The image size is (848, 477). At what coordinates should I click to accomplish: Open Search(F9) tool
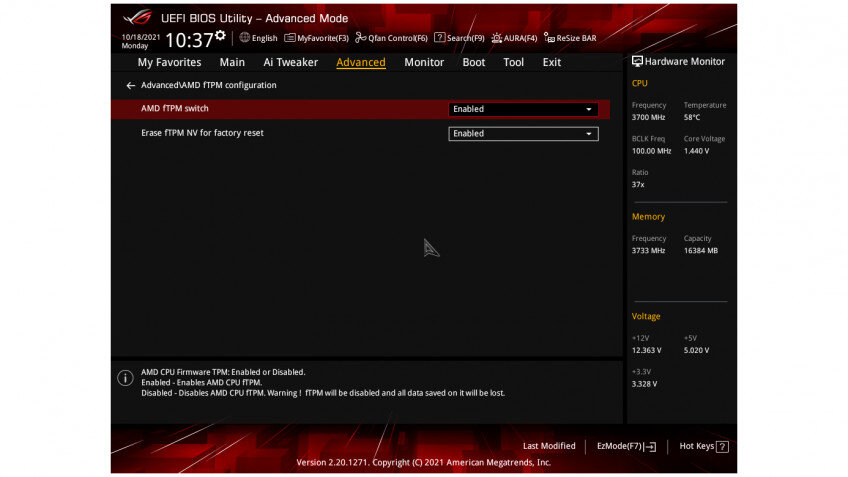459,38
